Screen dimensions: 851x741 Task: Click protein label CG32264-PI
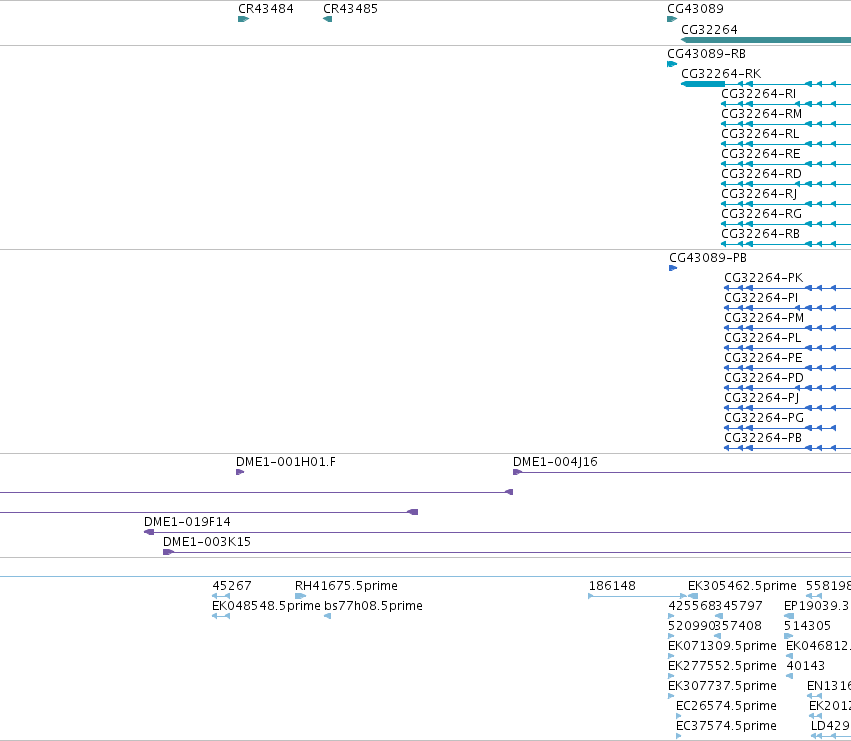(761, 298)
